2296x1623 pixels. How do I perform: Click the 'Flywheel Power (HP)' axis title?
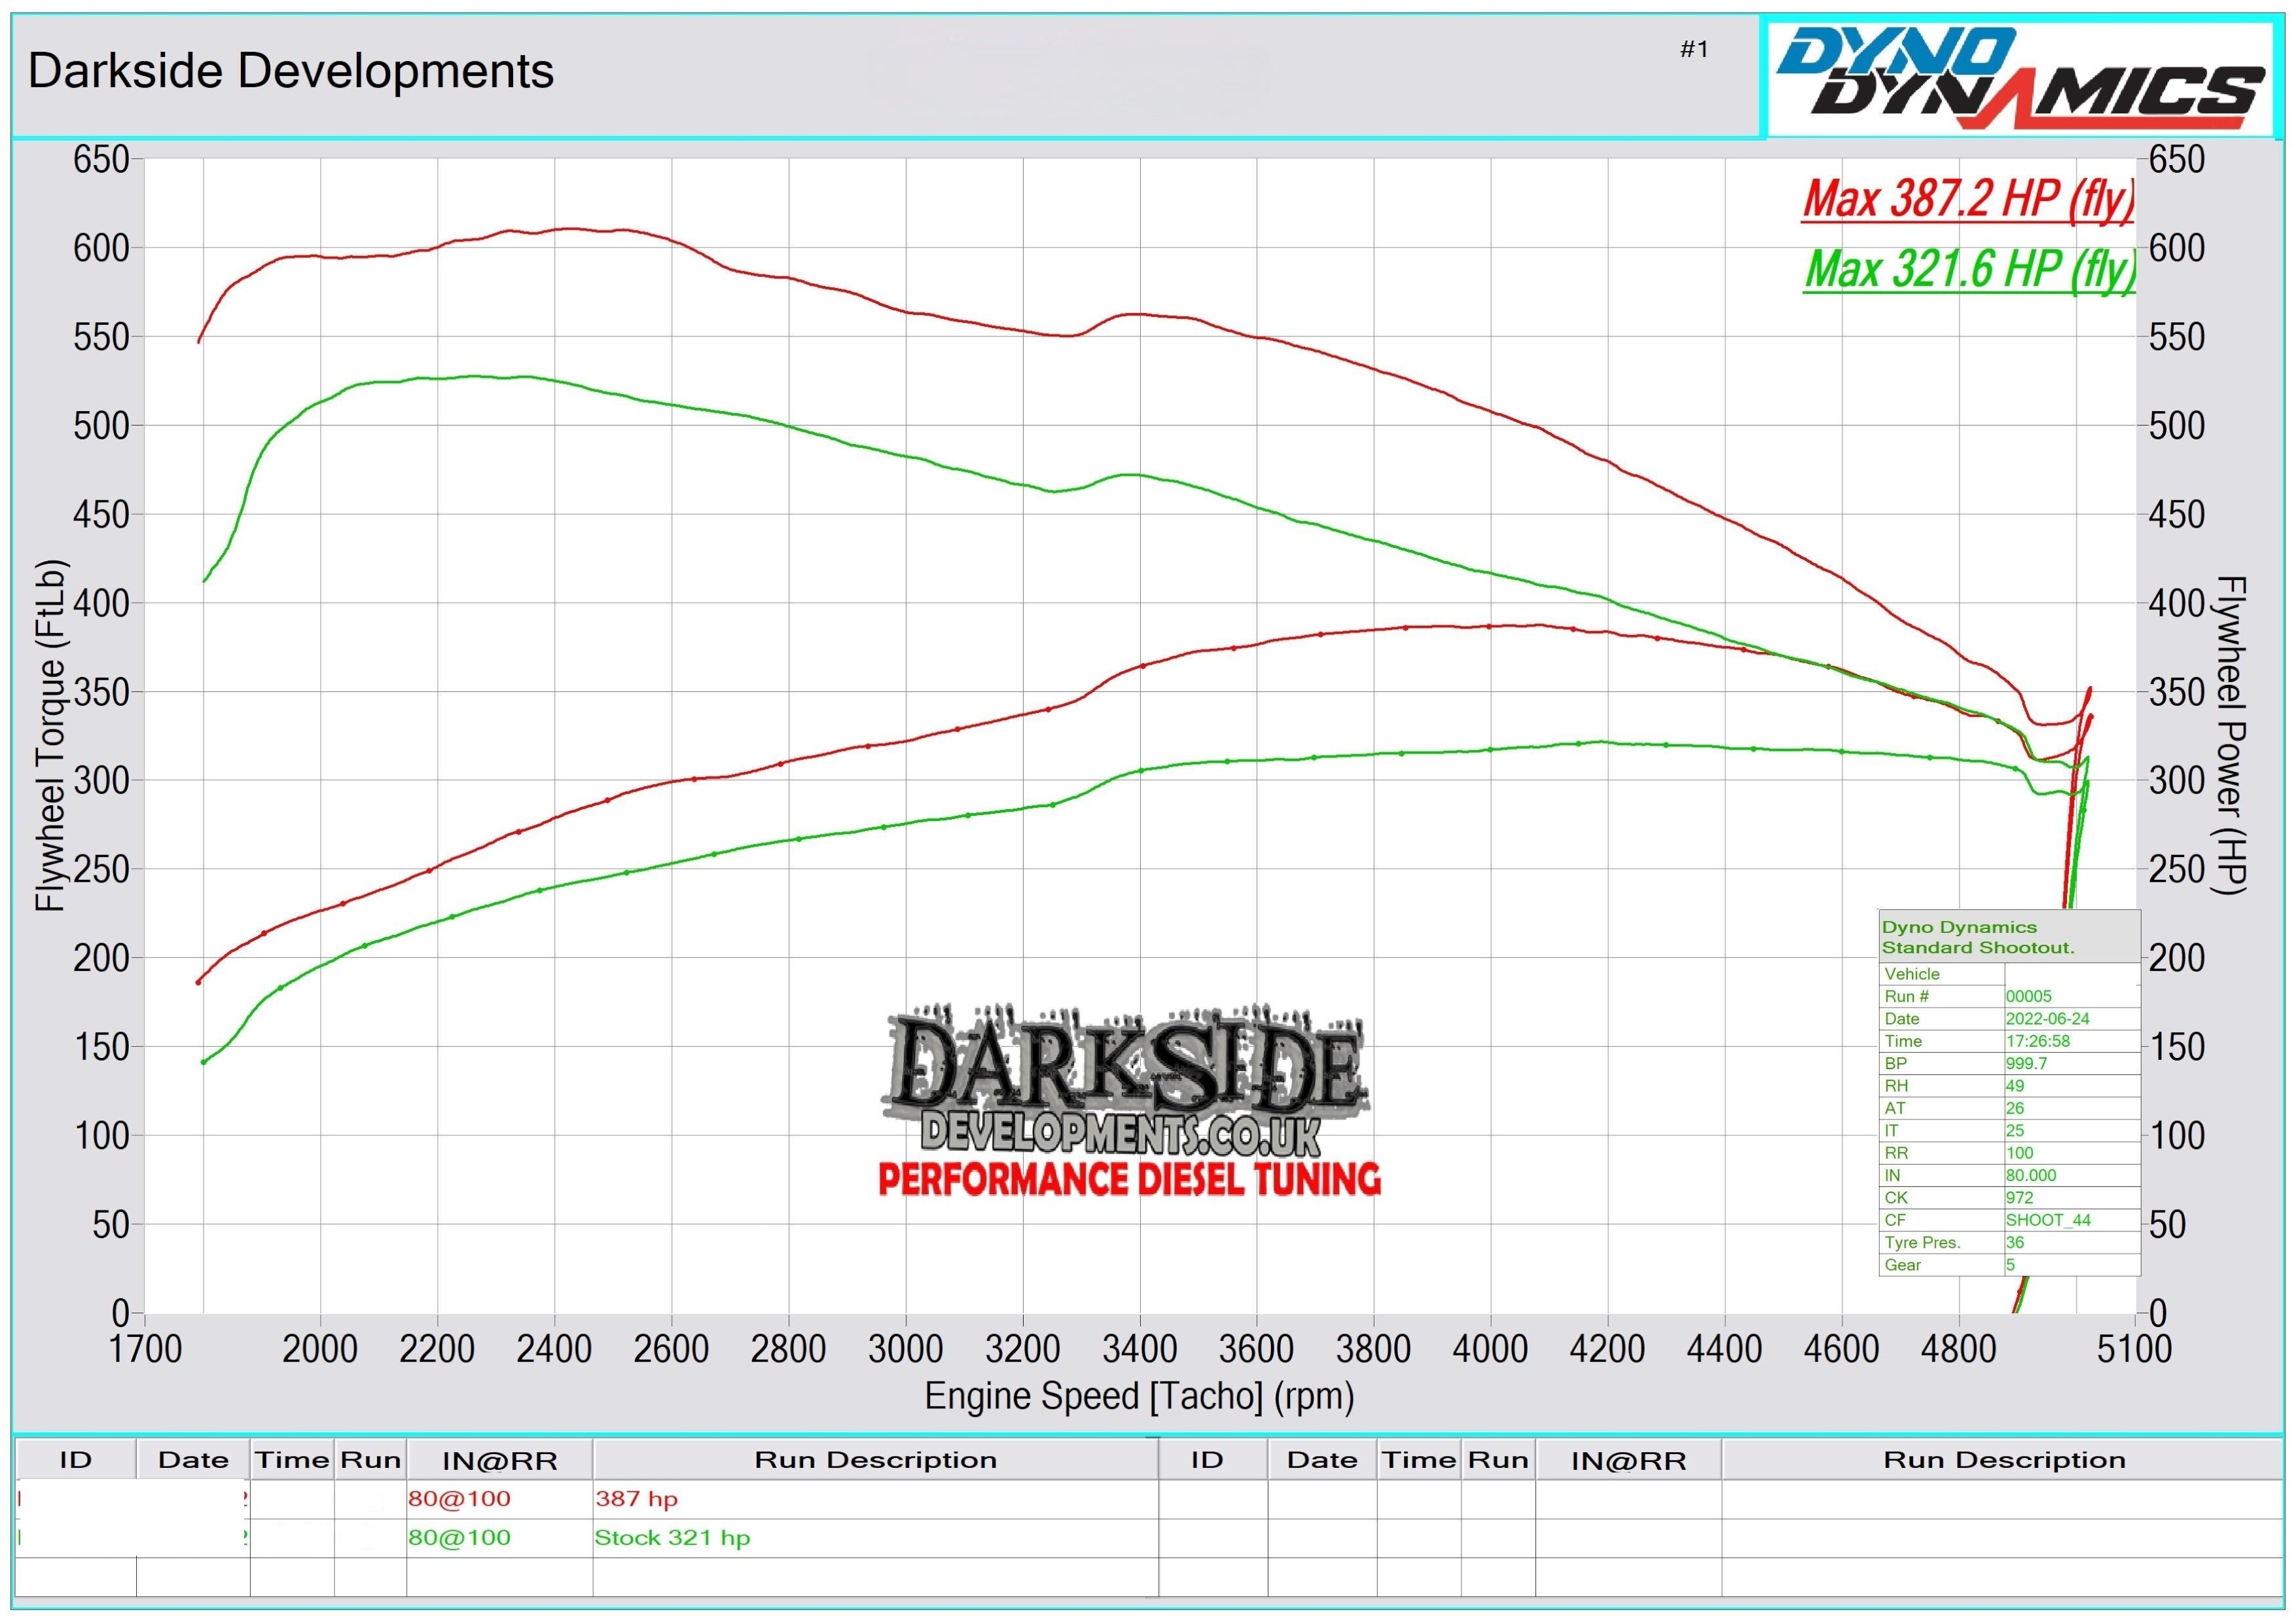pos(2231,735)
